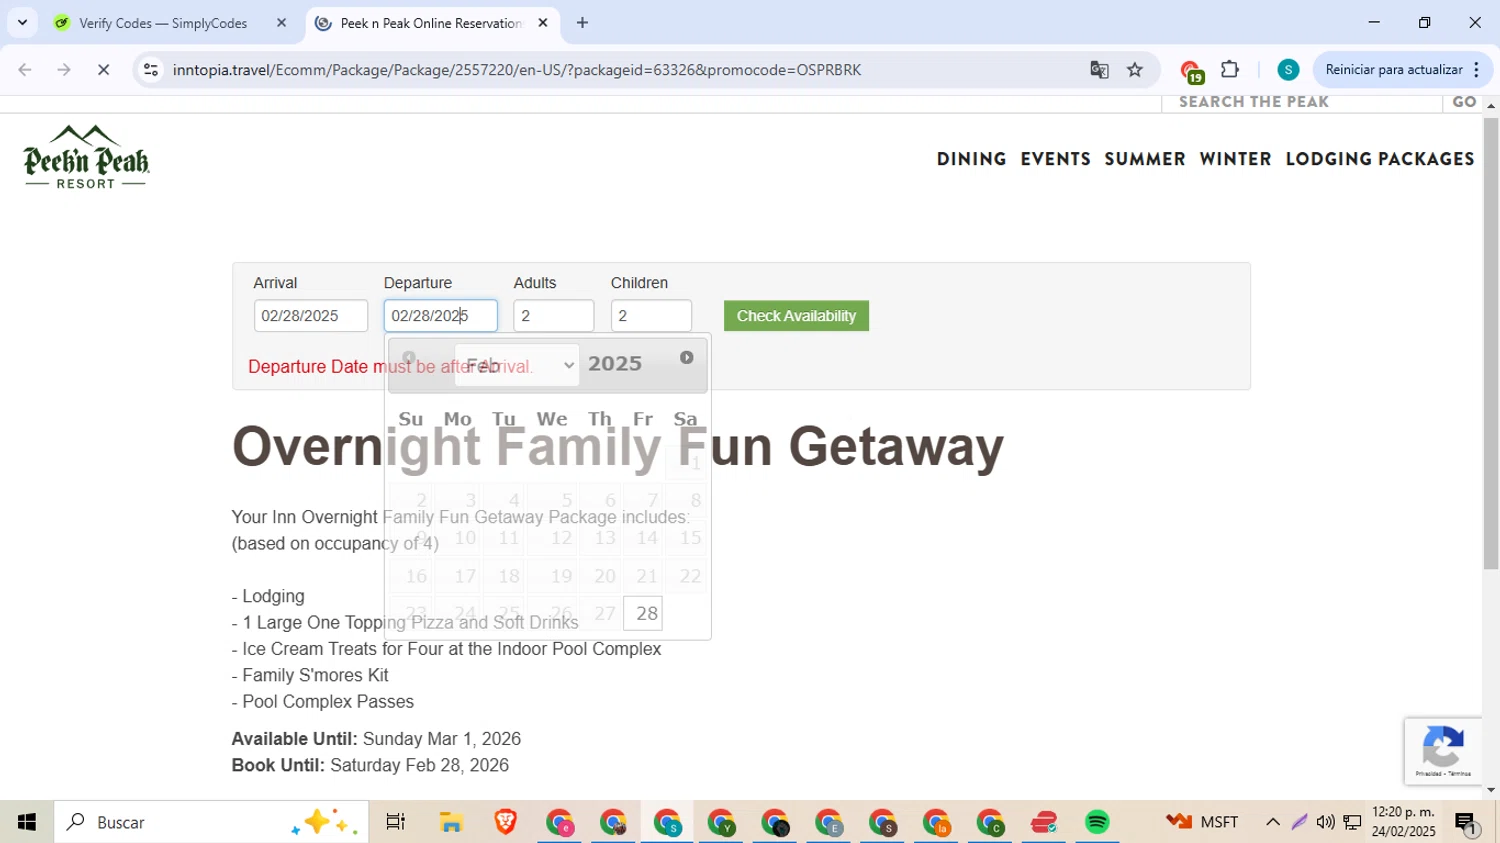Open the clock showing 12:20 p. m.

tap(1403, 822)
